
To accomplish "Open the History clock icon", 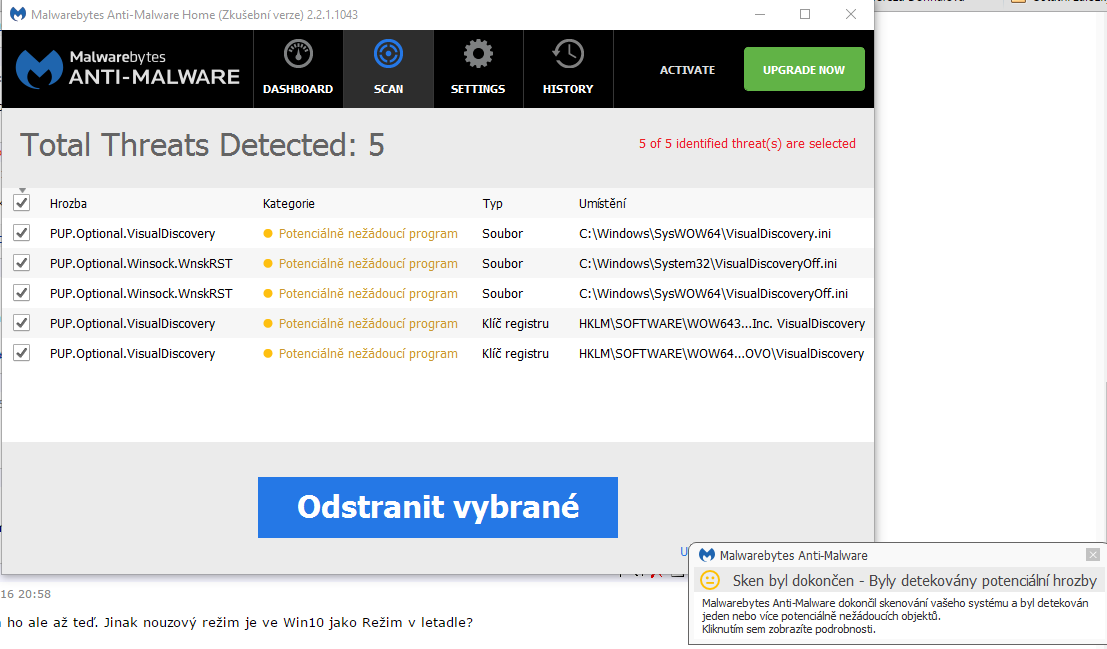I will [x=568, y=55].
